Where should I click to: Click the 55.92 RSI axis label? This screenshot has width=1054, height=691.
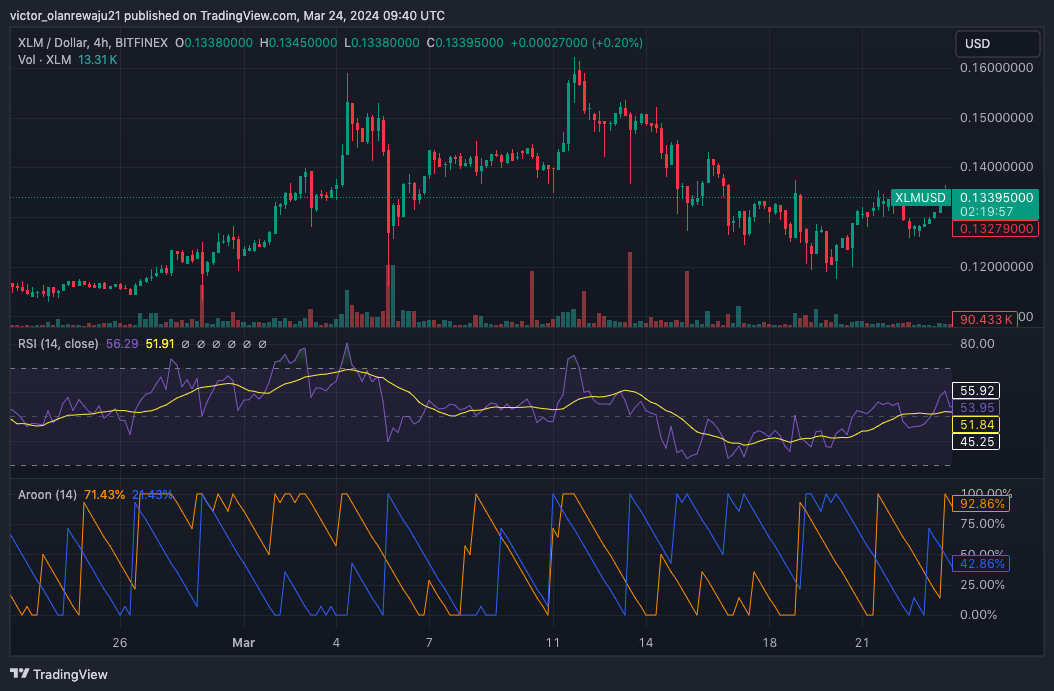pyautogui.click(x=978, y=391)
